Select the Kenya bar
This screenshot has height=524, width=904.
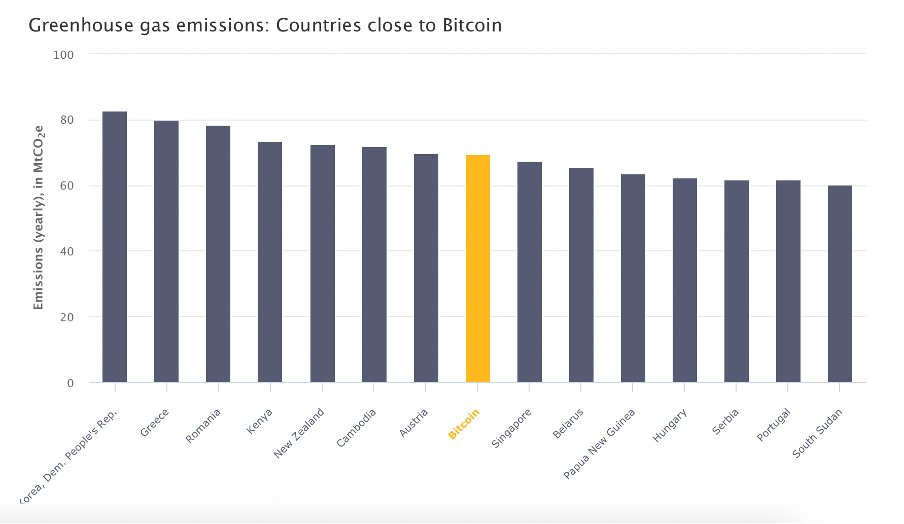pos(270,262)
